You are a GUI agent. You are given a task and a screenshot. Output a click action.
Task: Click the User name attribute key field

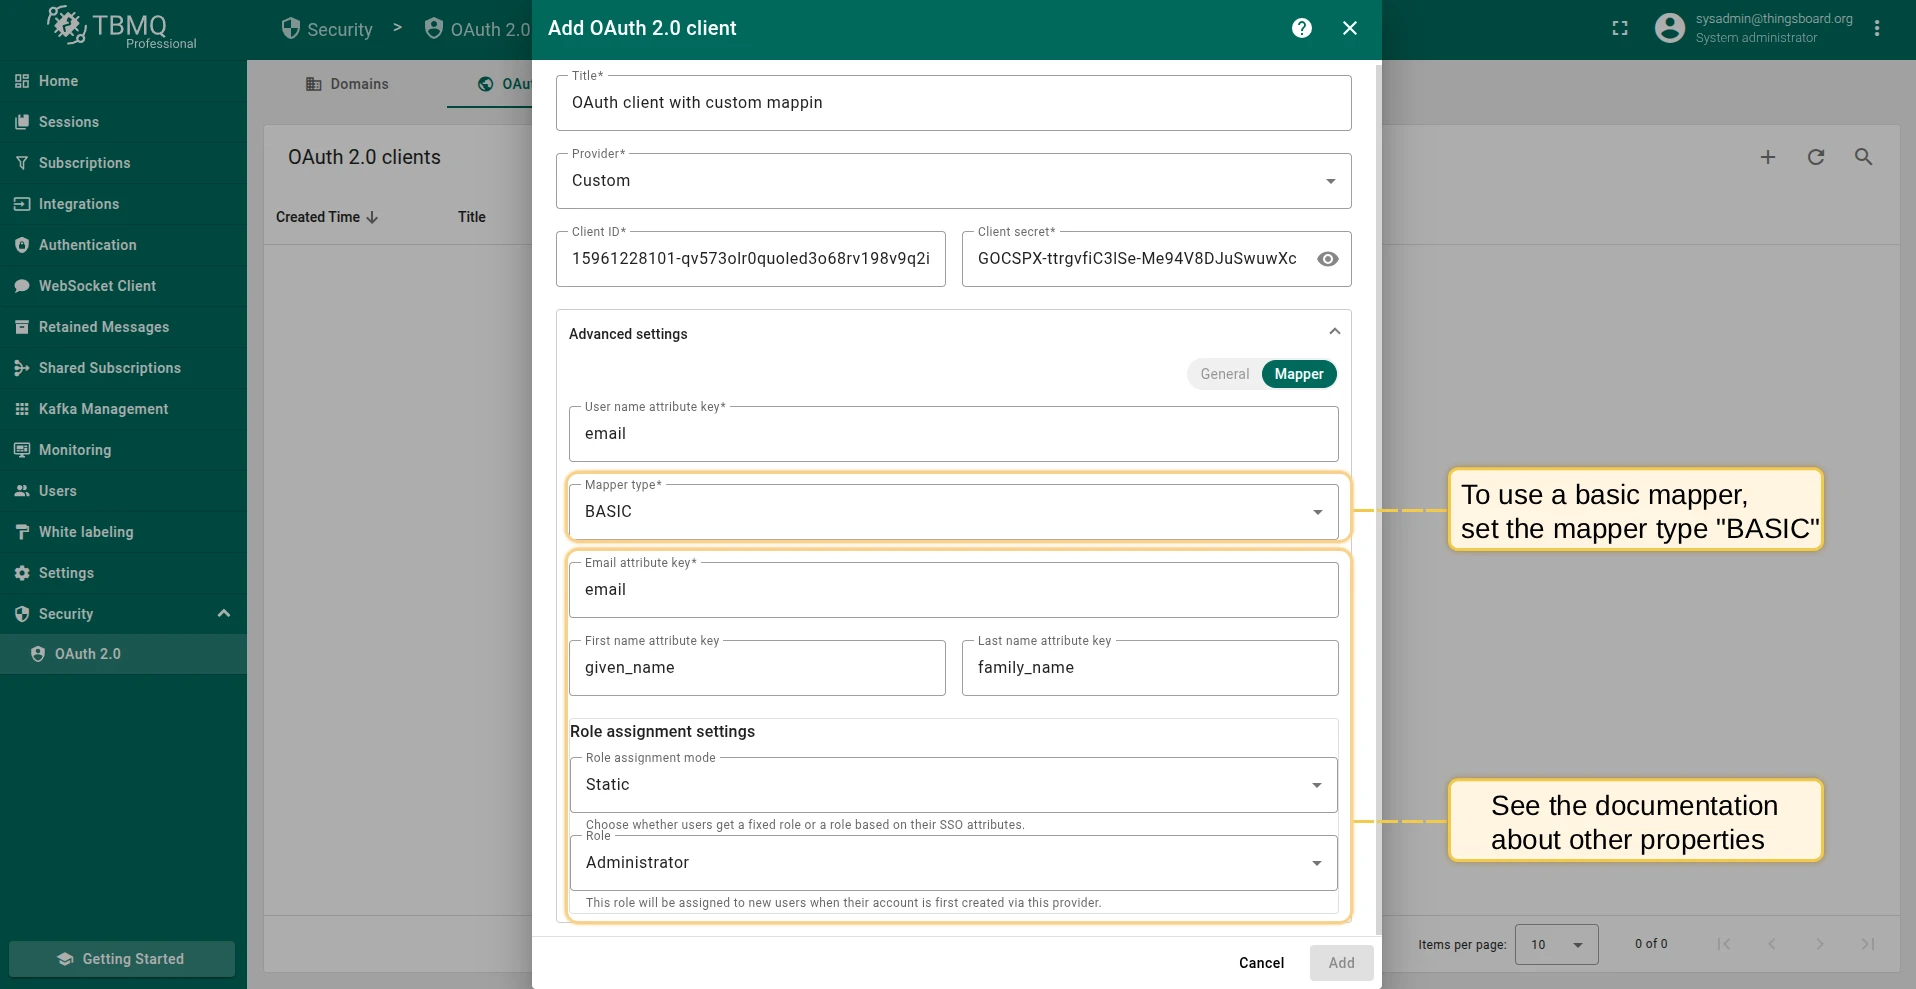point(953,434)
